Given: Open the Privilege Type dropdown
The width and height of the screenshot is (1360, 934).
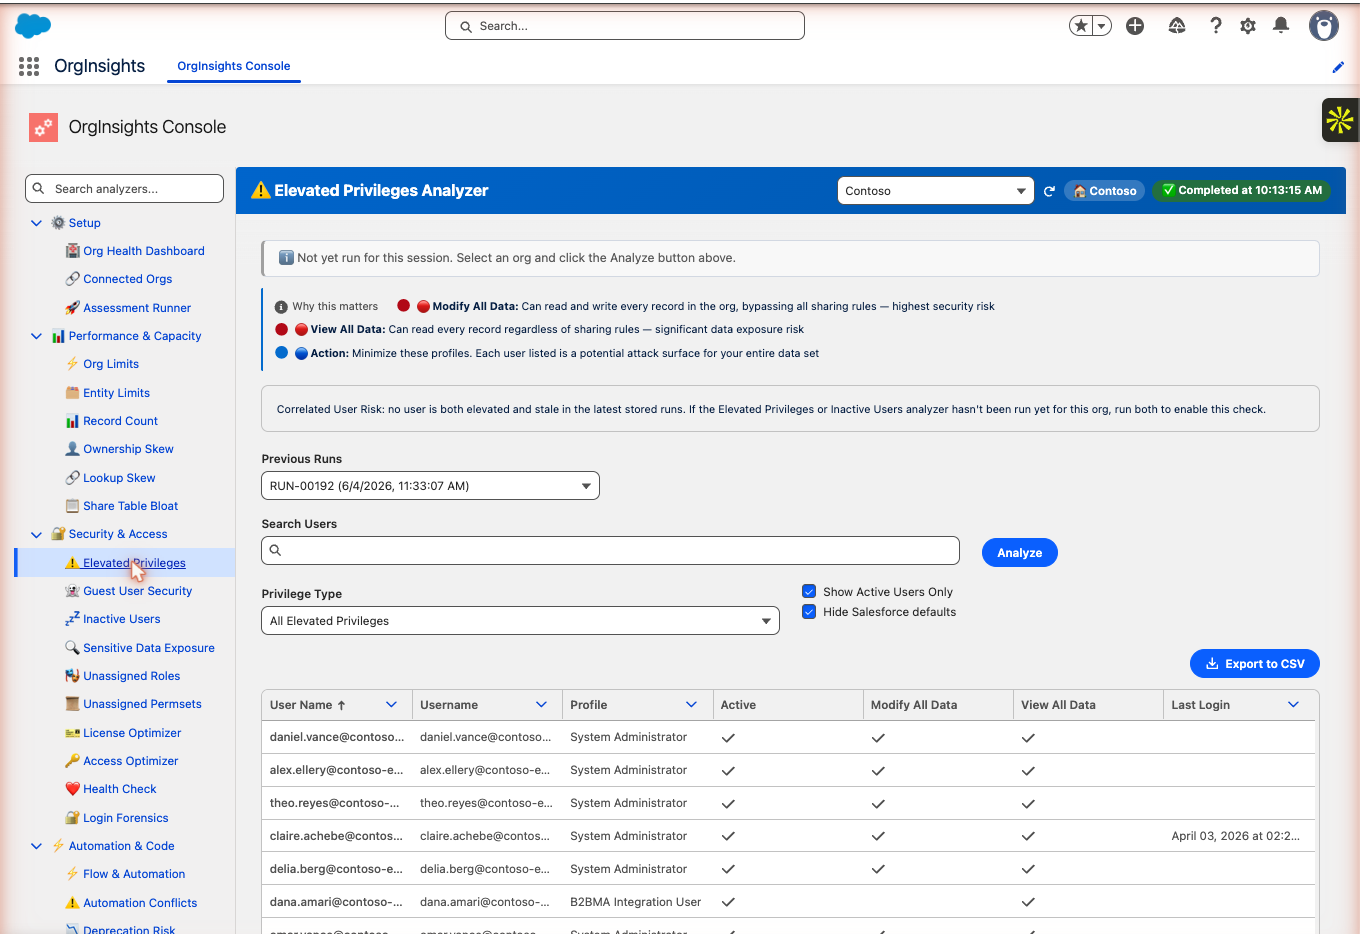Looking at the screenshot, I should (x=520, y=621).
